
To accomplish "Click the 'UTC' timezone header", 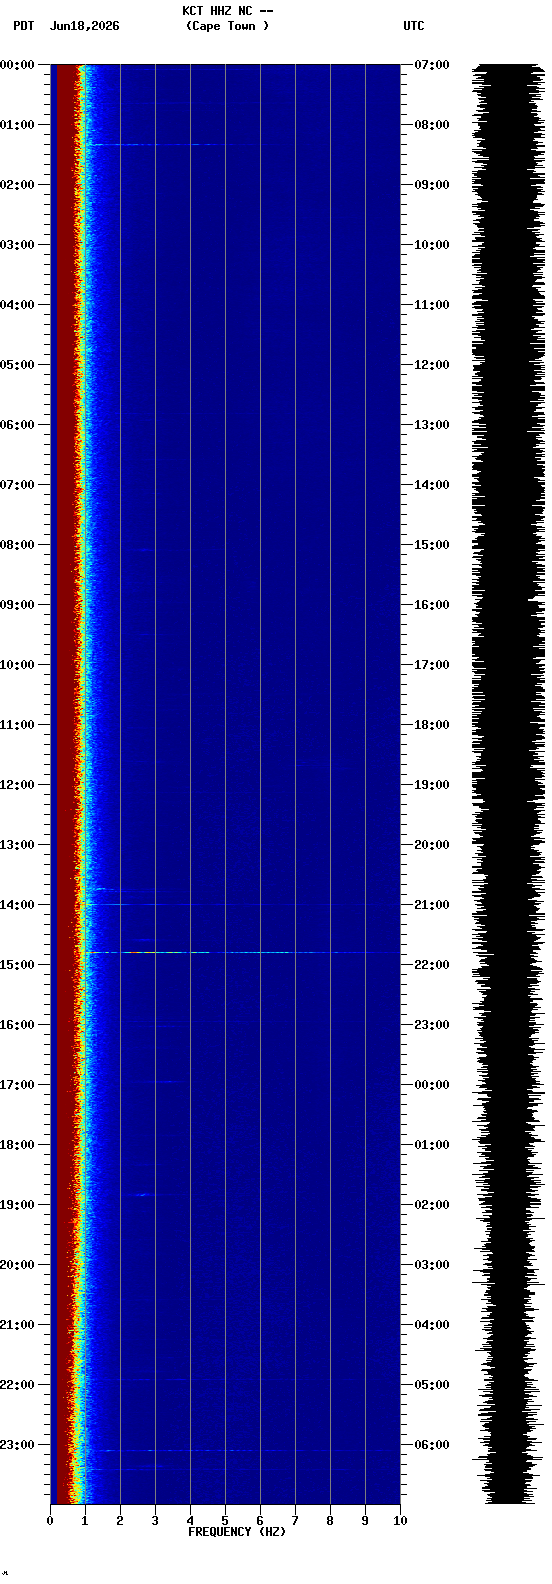I will [x=414, y=26].
